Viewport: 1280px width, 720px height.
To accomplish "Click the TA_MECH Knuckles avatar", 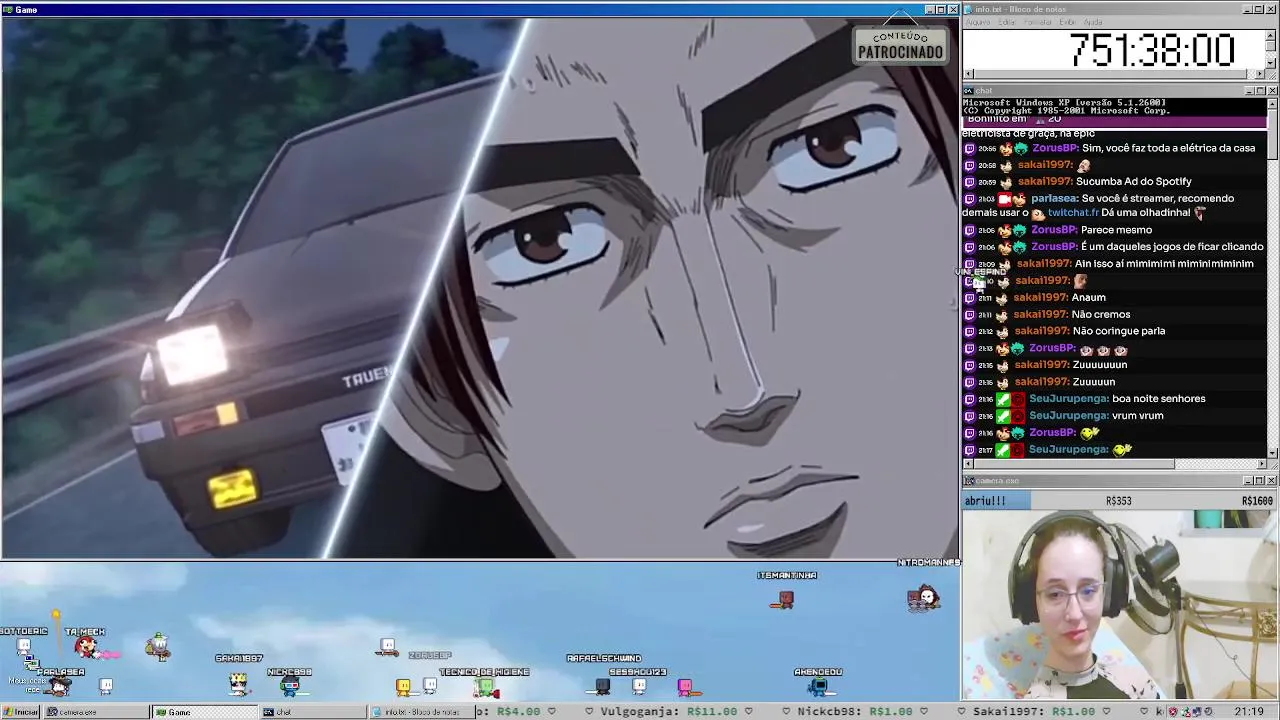I will tap(88, 648).
